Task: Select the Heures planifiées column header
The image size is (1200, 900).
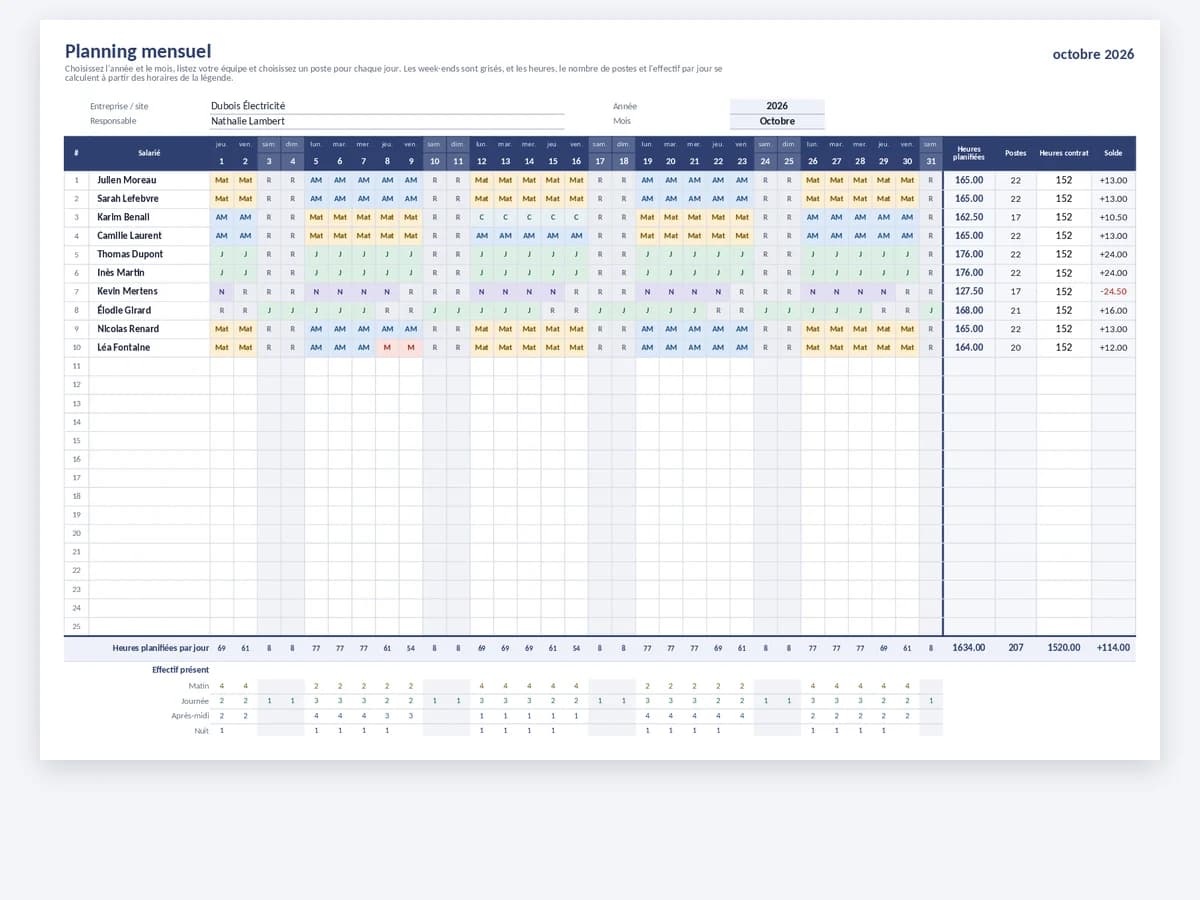Action: pos(969,153)
